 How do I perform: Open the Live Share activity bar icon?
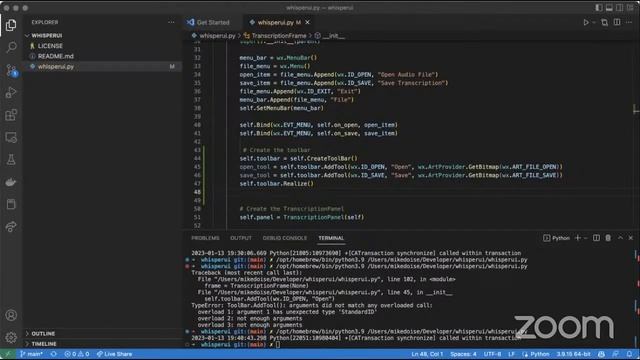(11, 227)
